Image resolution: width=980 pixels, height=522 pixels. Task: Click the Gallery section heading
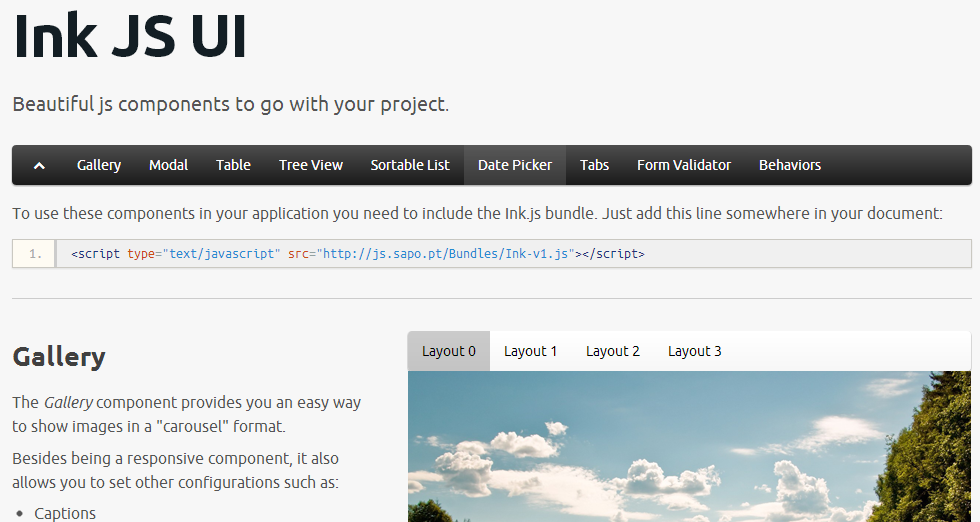click(x=59, y=357)
